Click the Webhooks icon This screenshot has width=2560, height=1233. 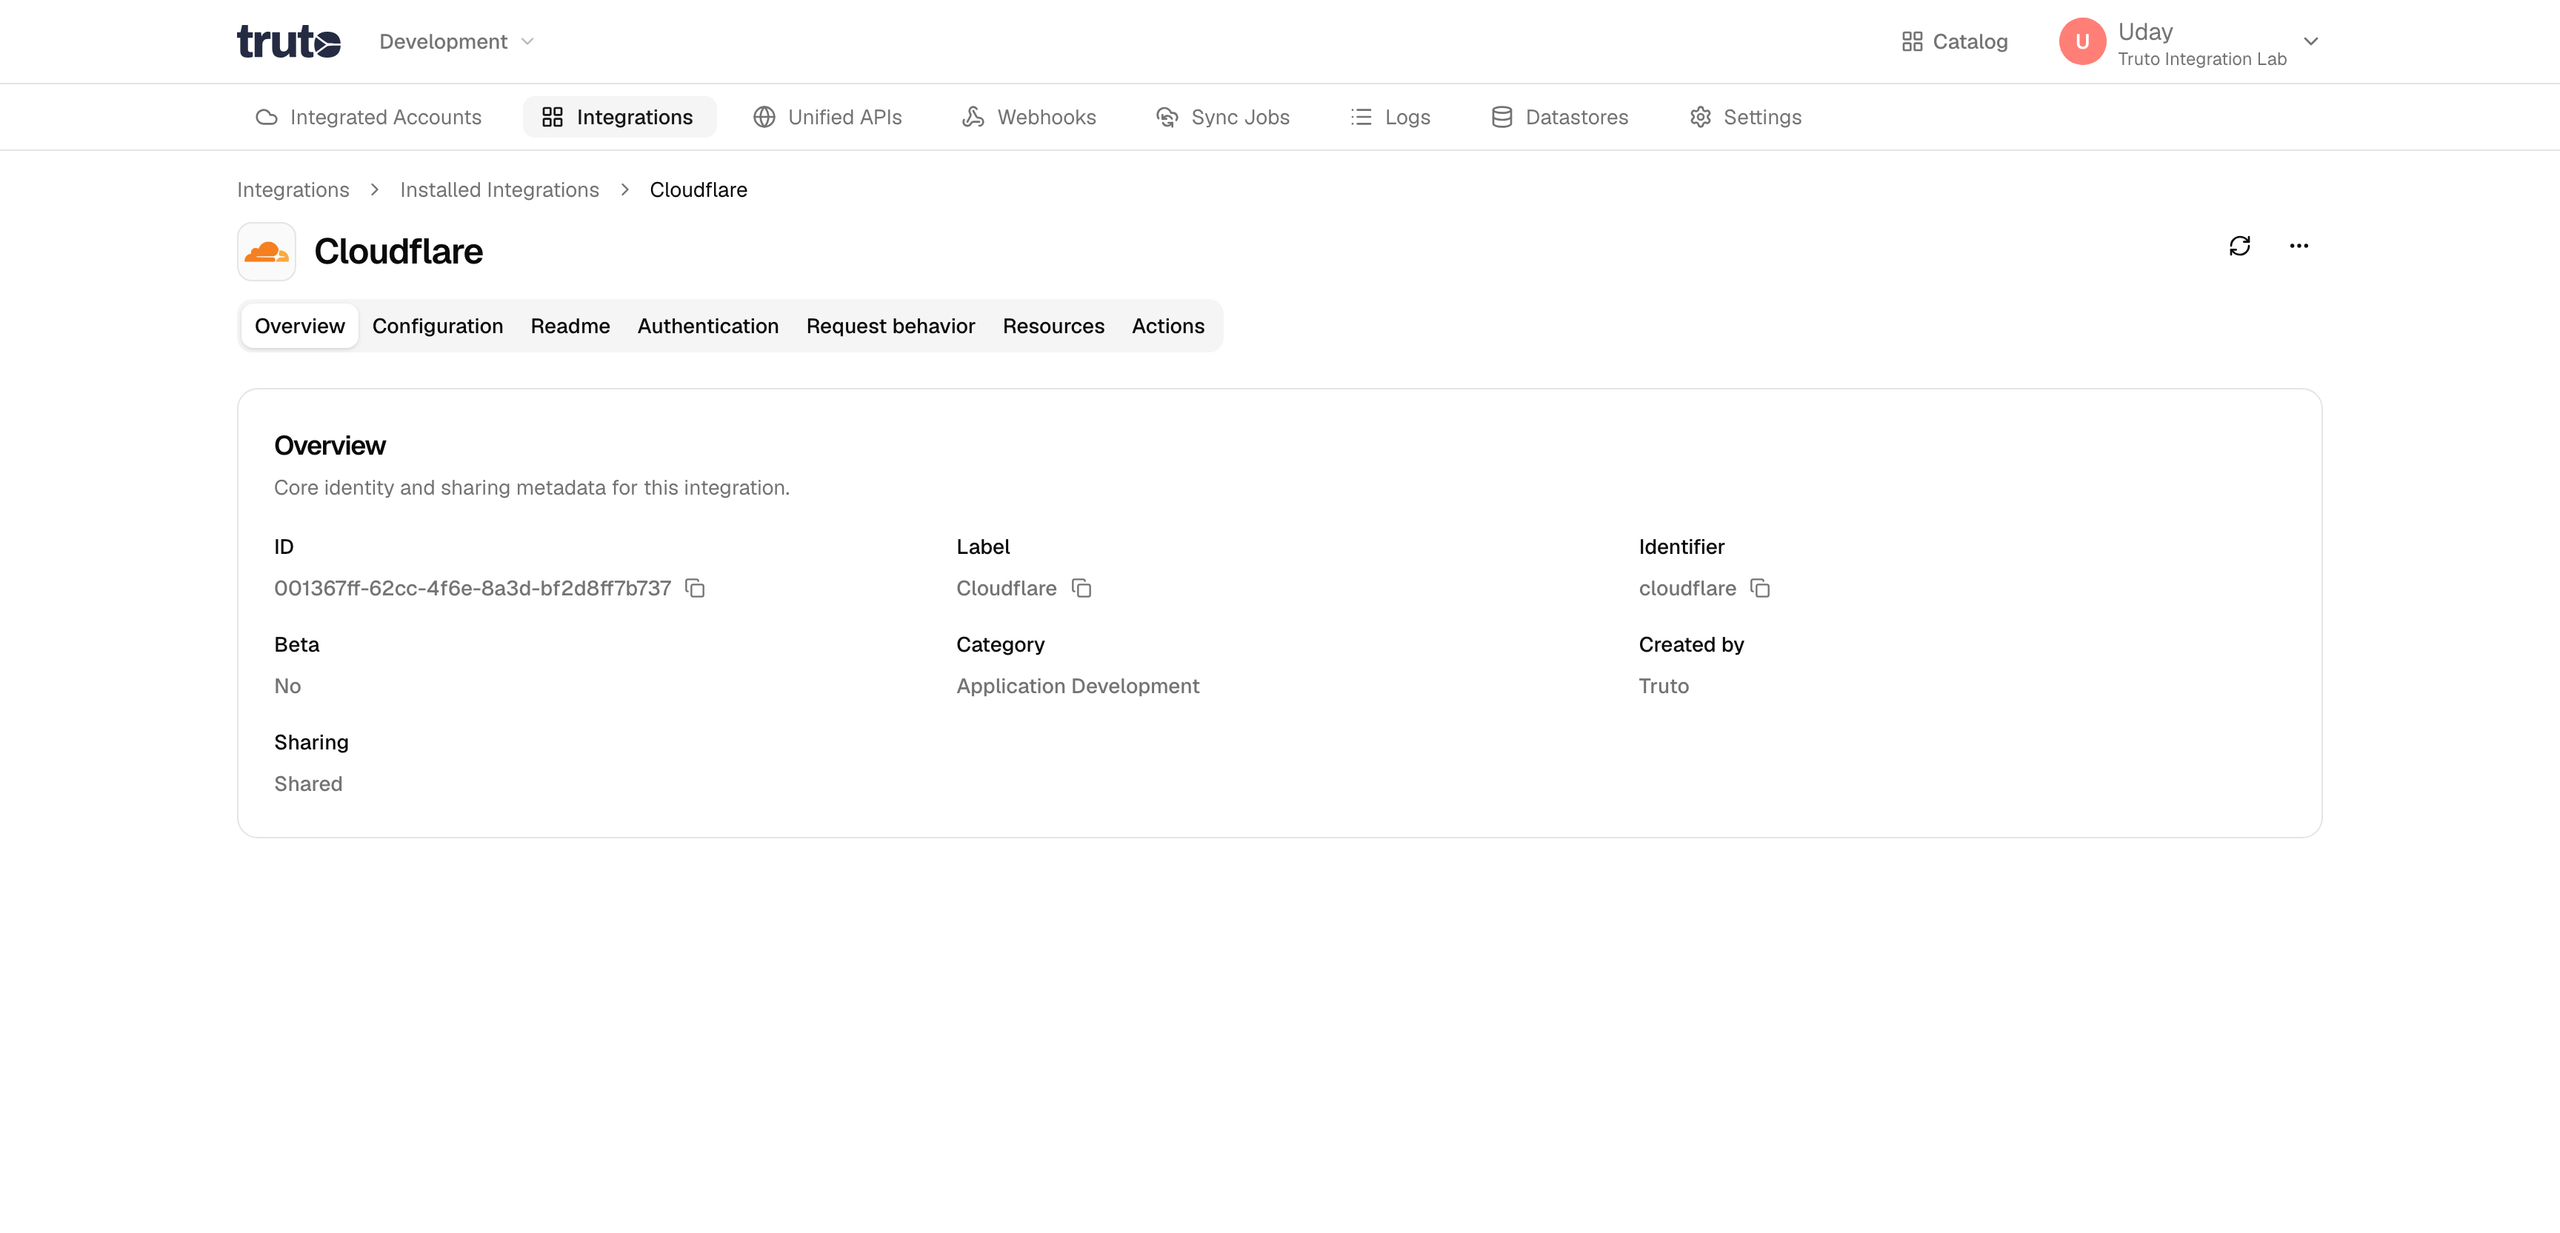pos(973,117)
